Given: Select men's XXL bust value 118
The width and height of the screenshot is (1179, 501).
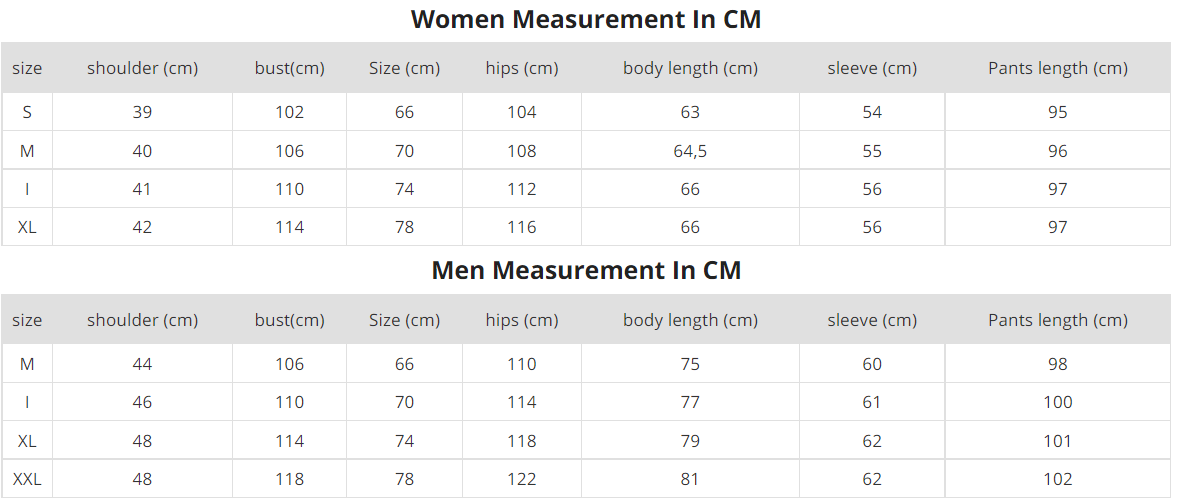Looking at the screenshot, I should (x=289, y=479).
